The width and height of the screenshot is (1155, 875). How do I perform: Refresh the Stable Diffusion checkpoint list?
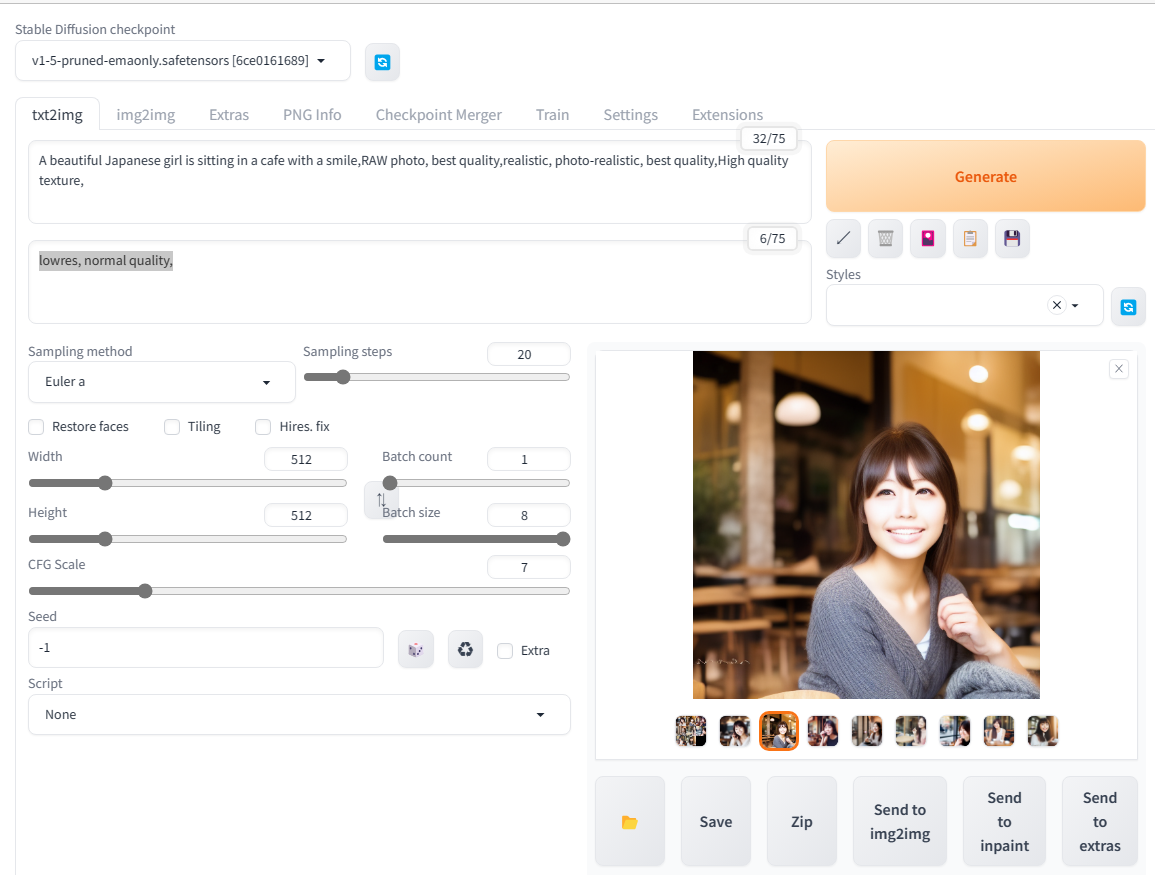[382, 62]
